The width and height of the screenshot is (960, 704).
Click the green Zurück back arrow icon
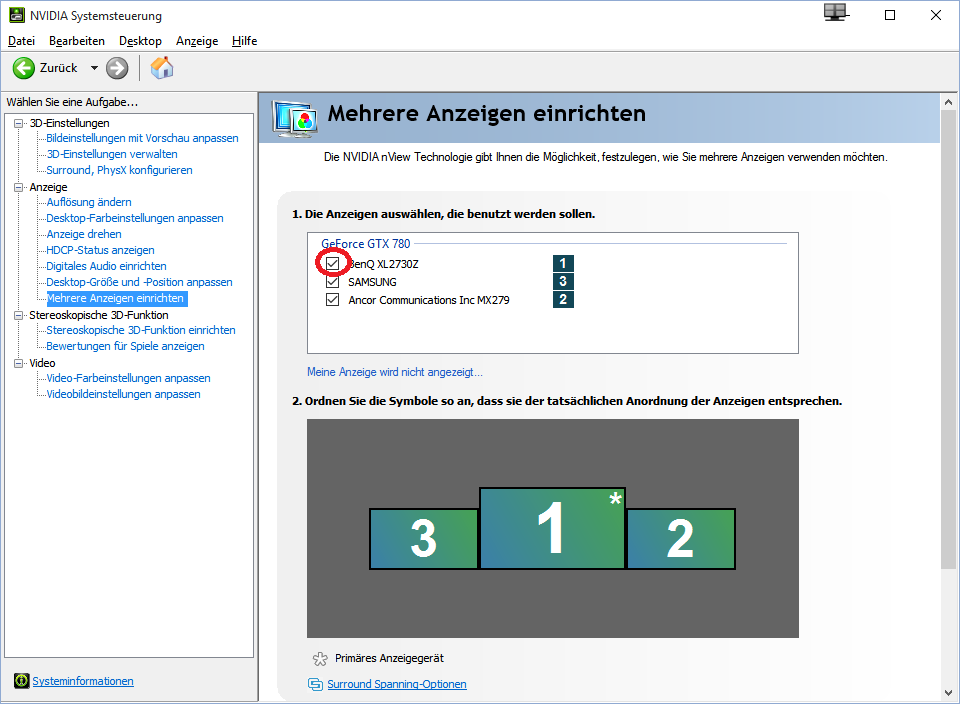pos(24,68)
